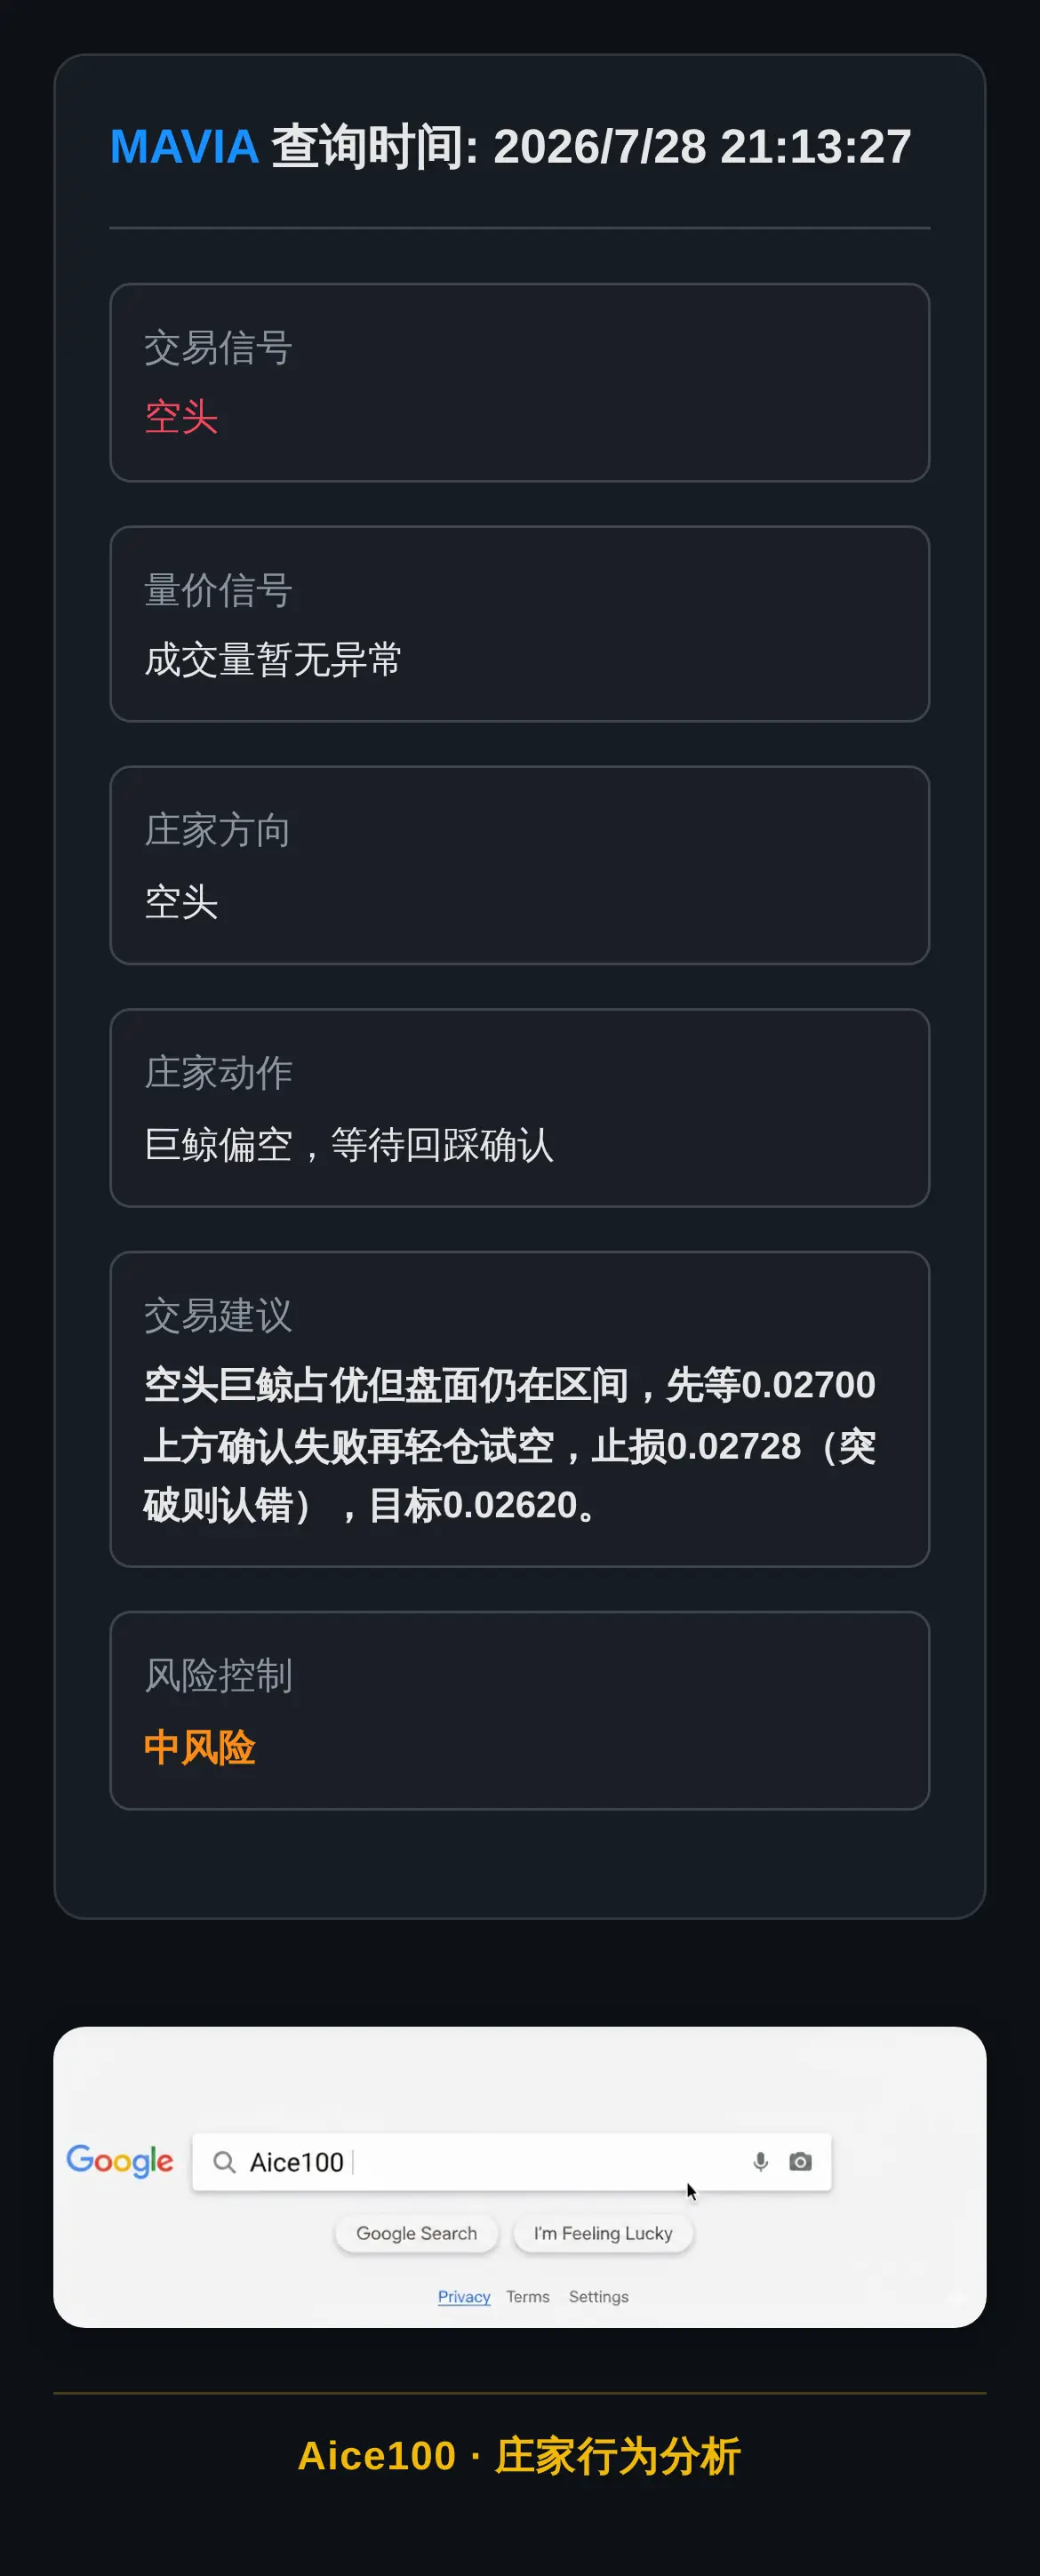Image resolution: width=1040 pixels, height=2576 pixels.
Task: Click the Aice100 · 庄家行为分析 footer text
Action: 520,2456
